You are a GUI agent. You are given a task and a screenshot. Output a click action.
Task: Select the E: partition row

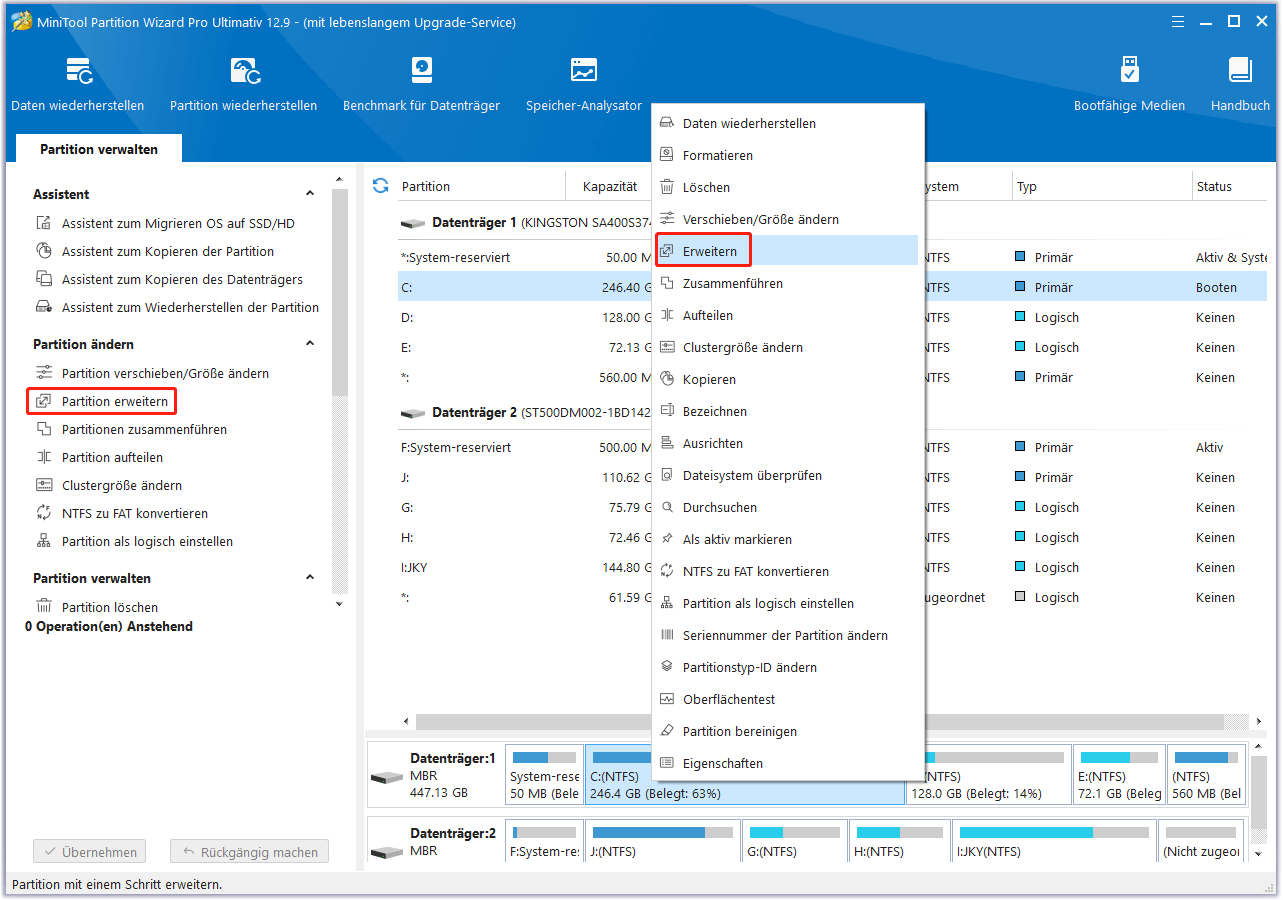(525, 348)
